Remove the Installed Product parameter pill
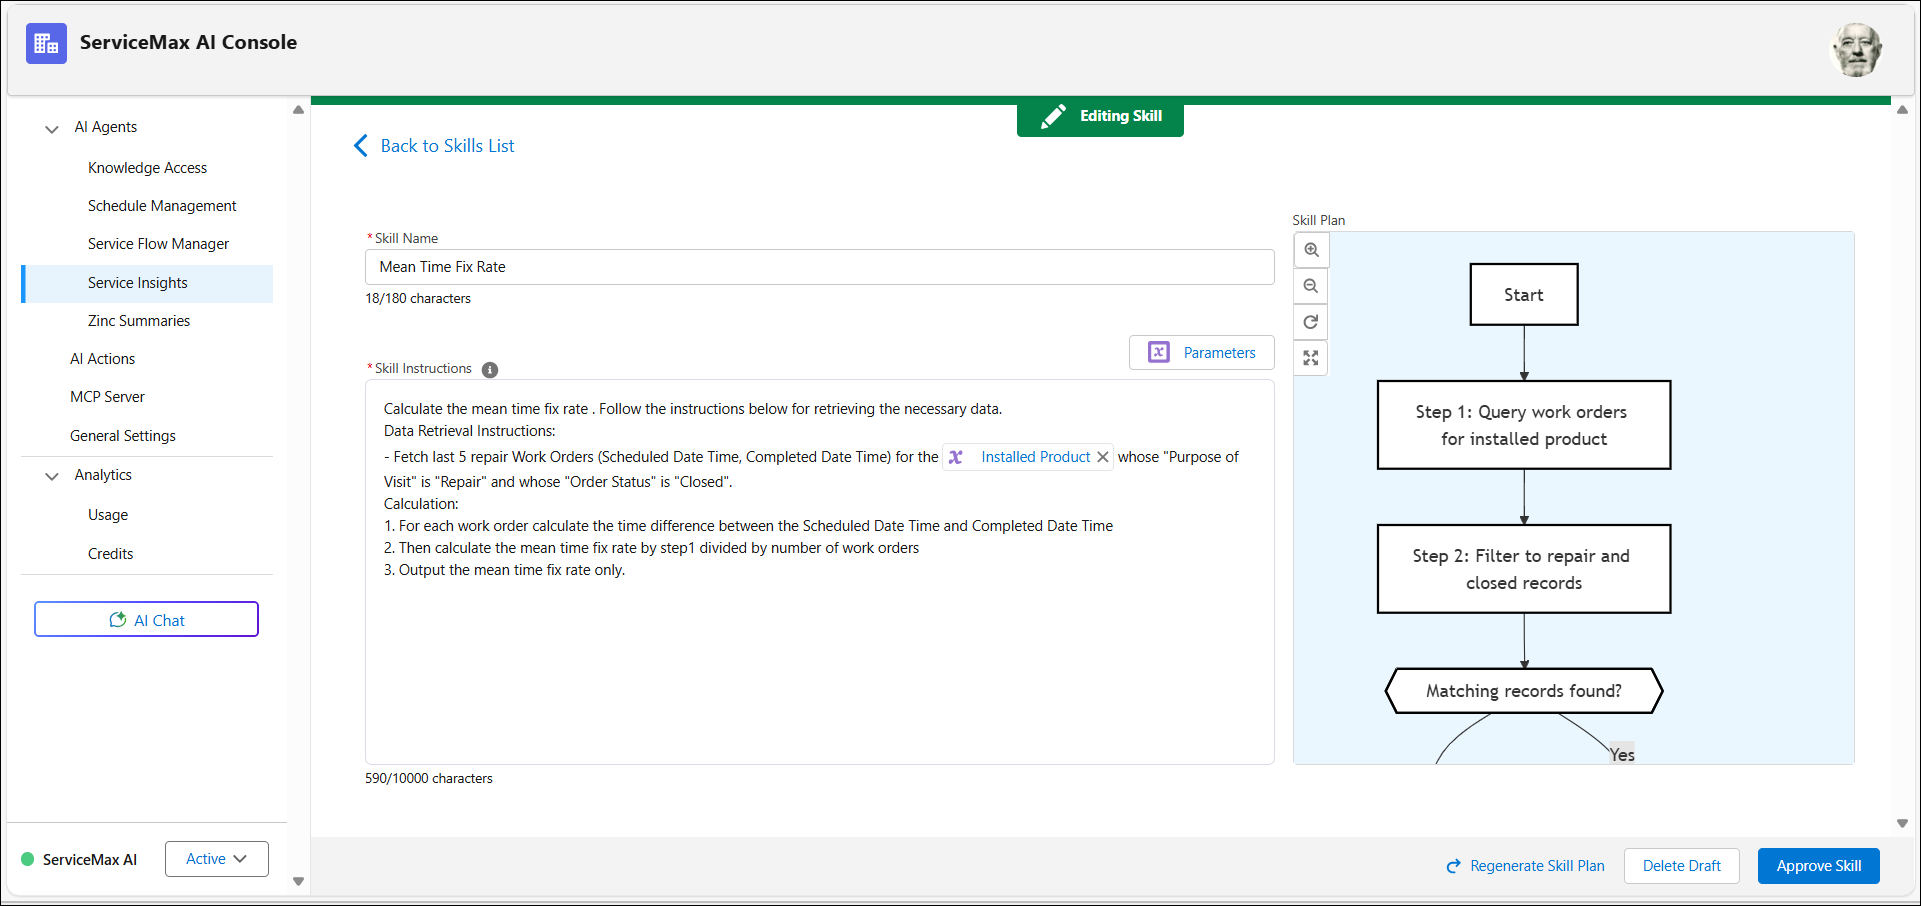 [1102, 457]
